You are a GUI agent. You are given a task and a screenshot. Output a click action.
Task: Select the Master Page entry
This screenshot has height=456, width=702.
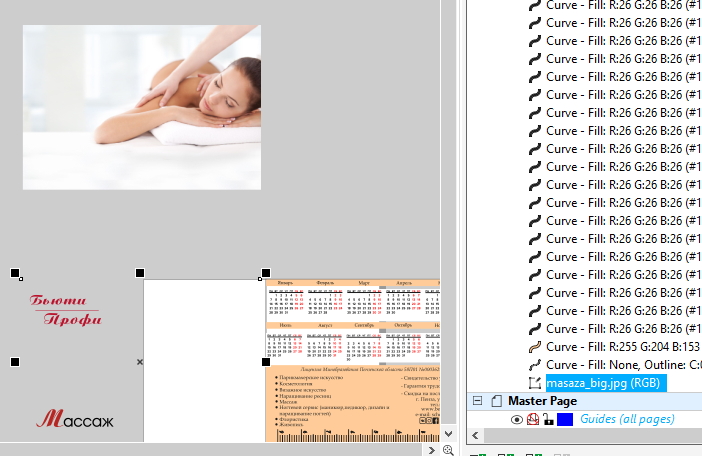click(542, 401)
